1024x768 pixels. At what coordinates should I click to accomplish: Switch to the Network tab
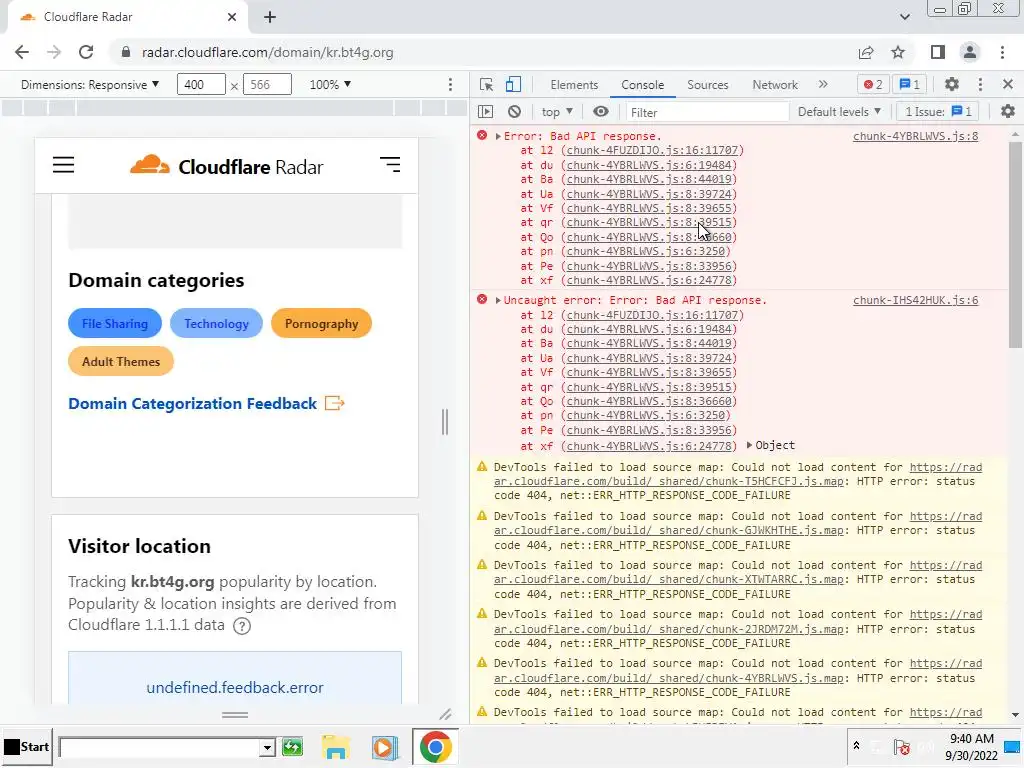pos(775,85)
